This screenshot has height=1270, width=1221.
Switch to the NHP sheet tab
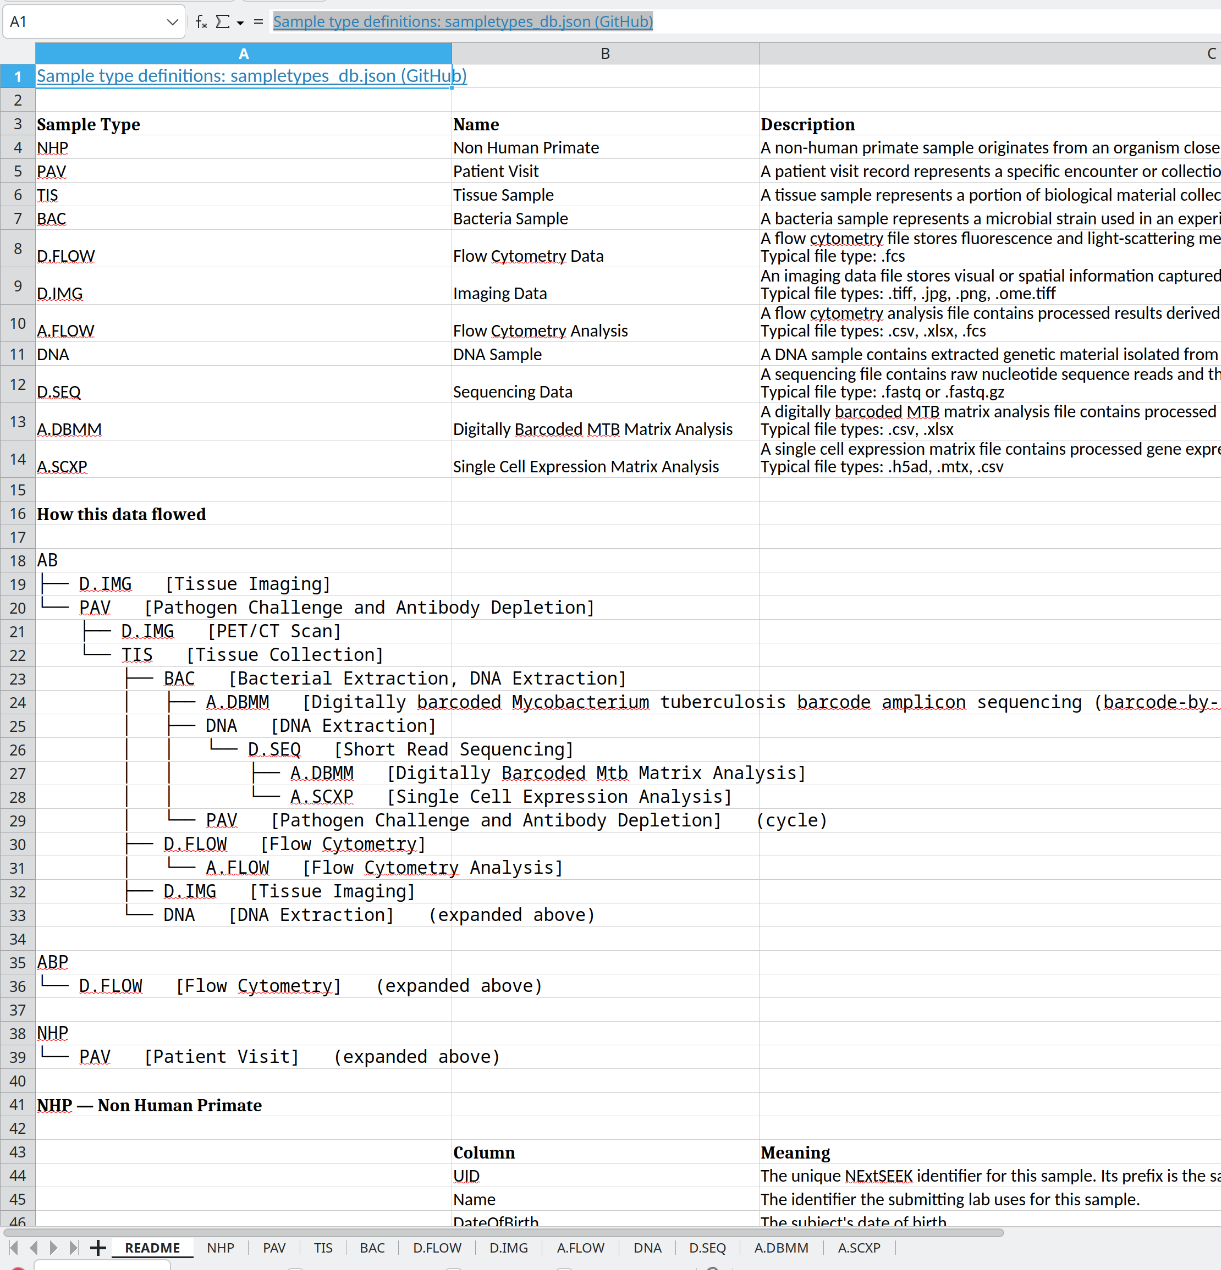click(x=220, y=1248)
